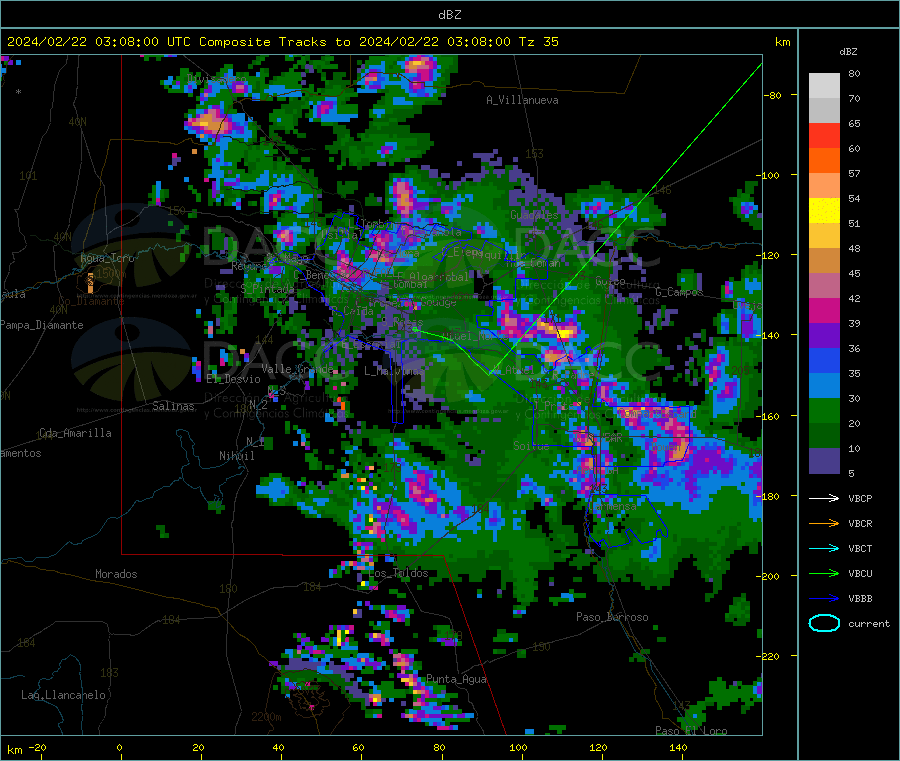Click the 'Pampa_Diamante' place label
Screen dimensions: 900x761
(x=42, y=325)
